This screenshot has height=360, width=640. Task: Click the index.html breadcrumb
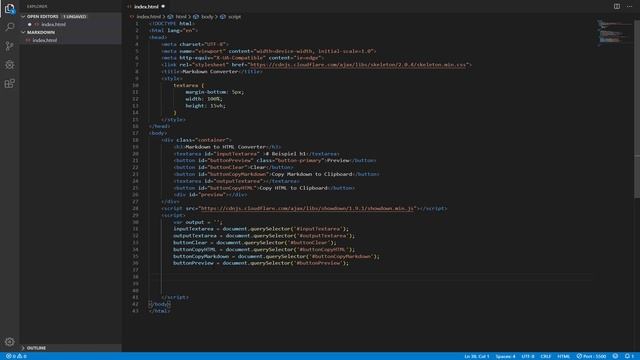pyautogui.click(x=149, y=17)
